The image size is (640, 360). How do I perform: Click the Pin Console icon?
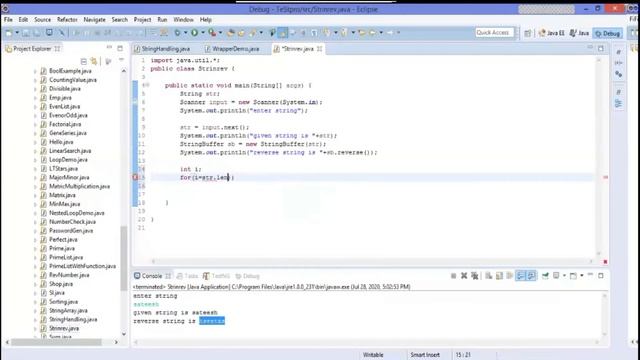click(545, 276)
